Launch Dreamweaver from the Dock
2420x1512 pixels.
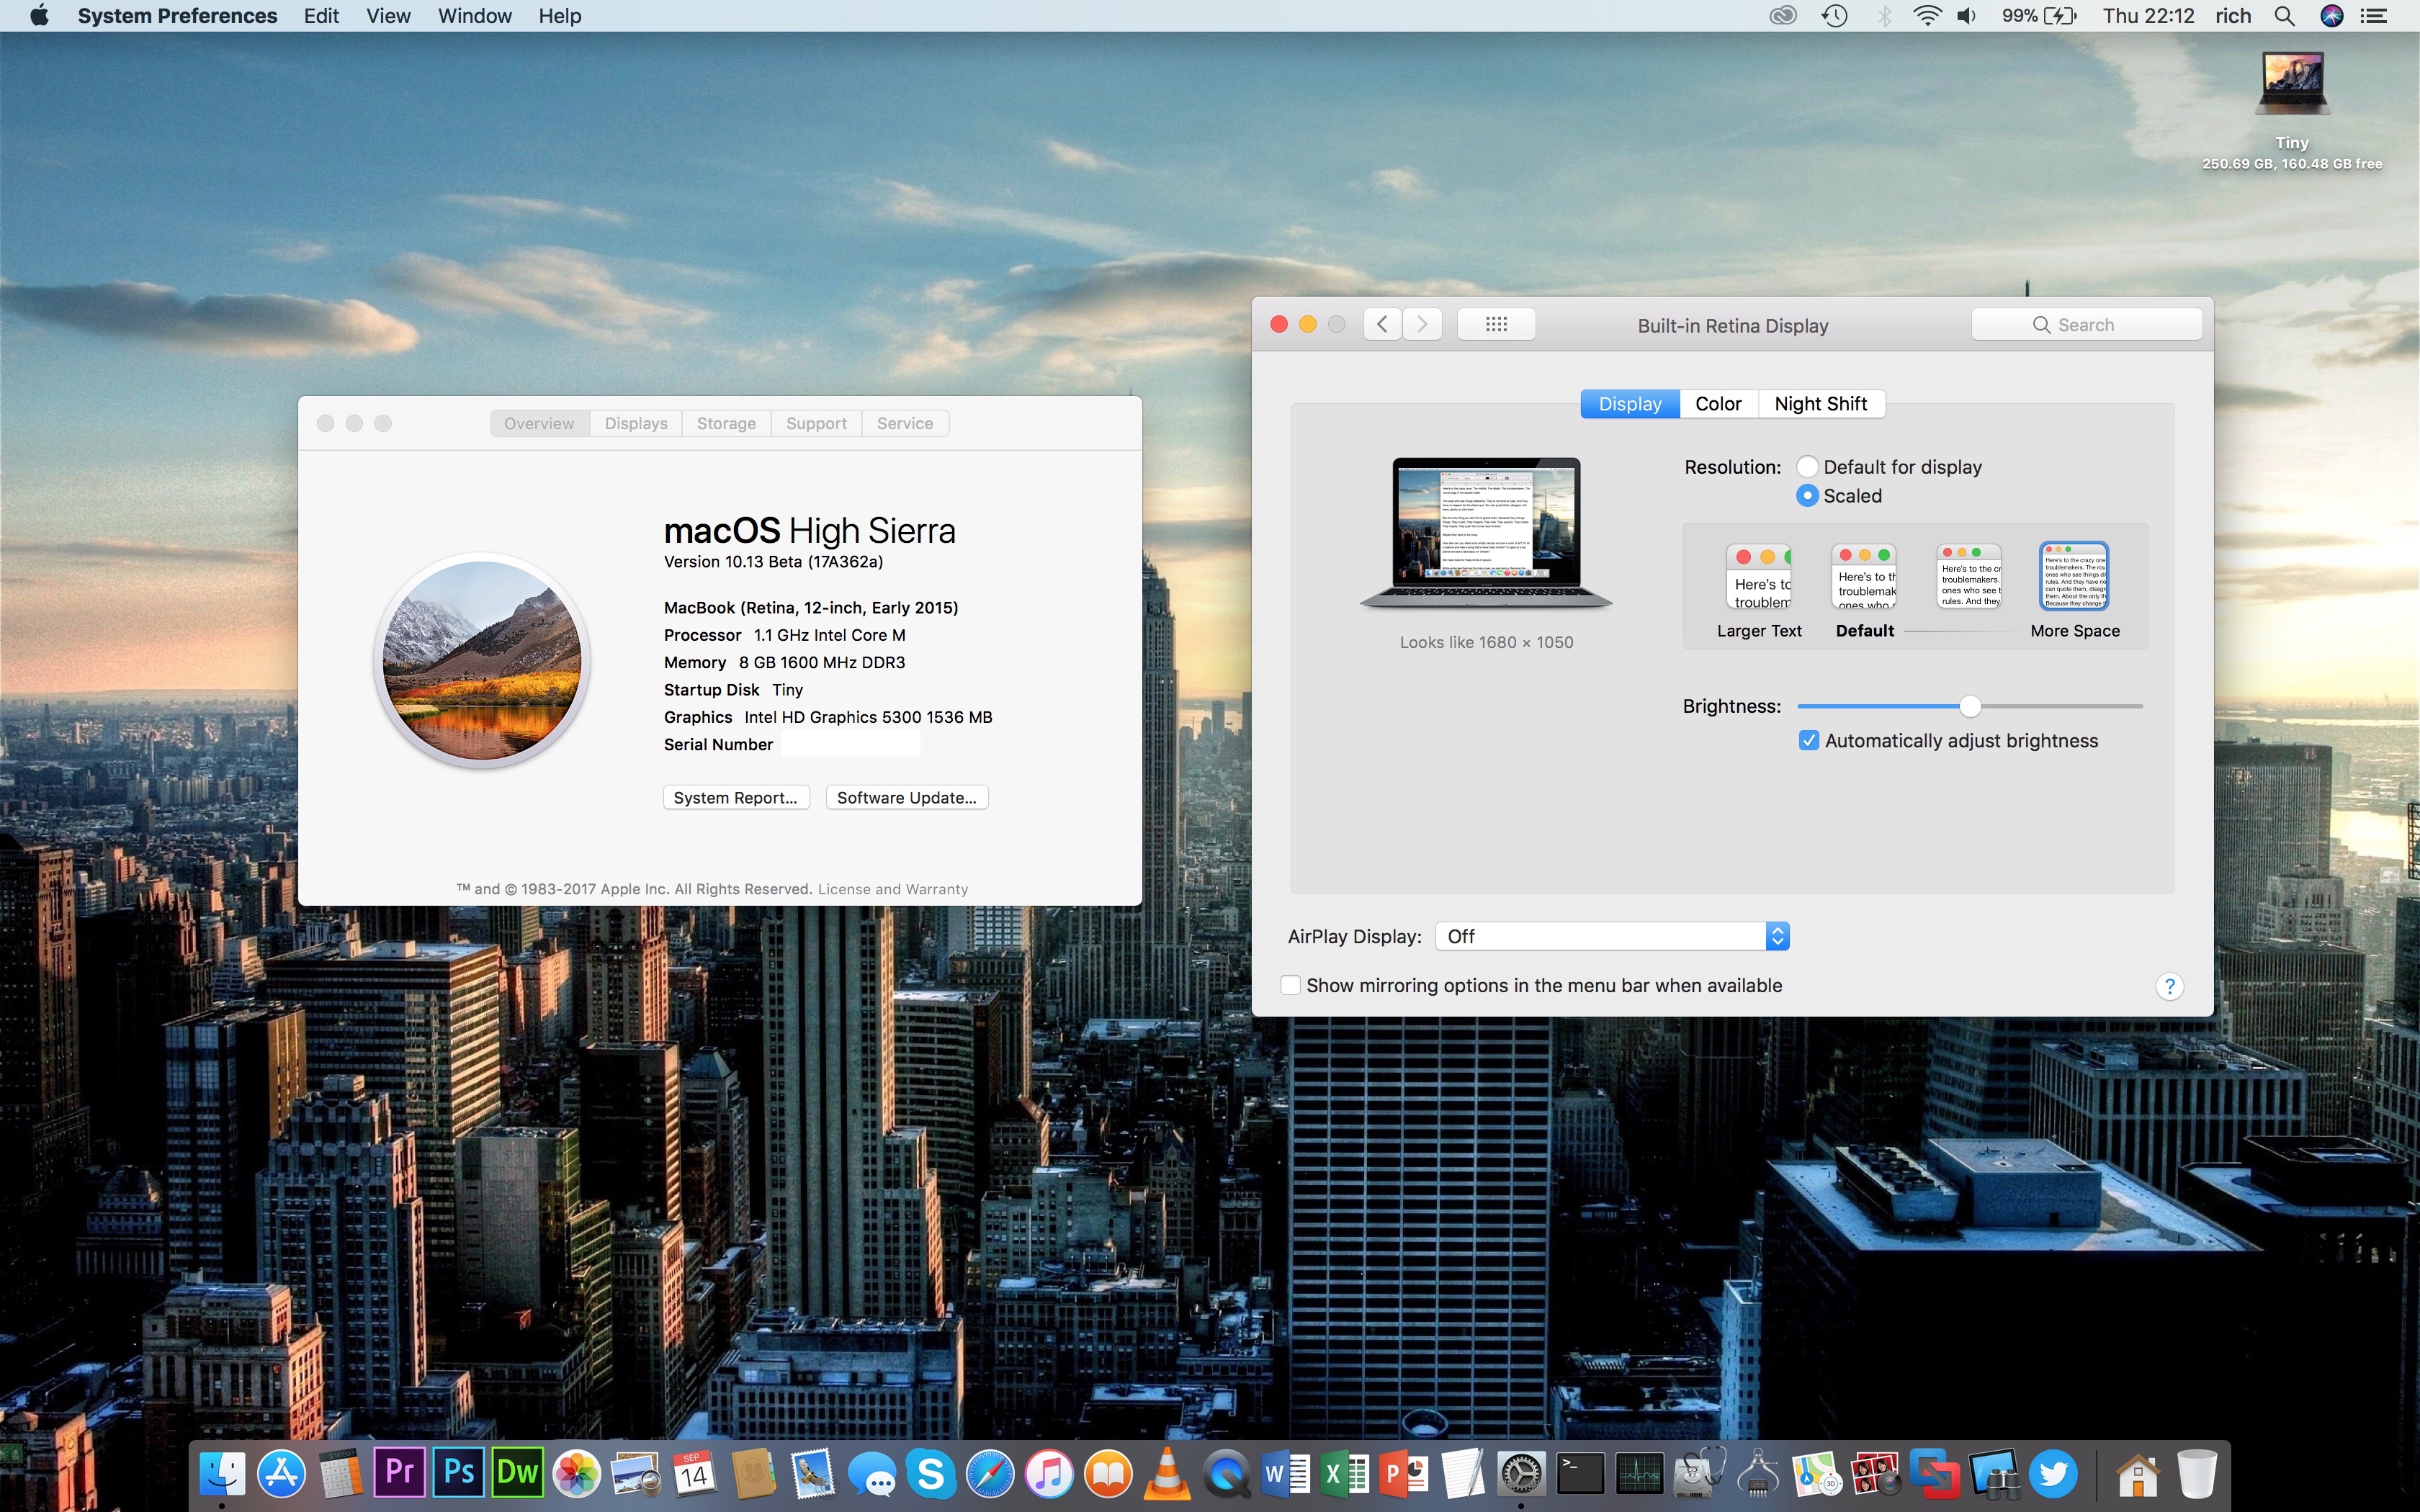[518, 1473]
